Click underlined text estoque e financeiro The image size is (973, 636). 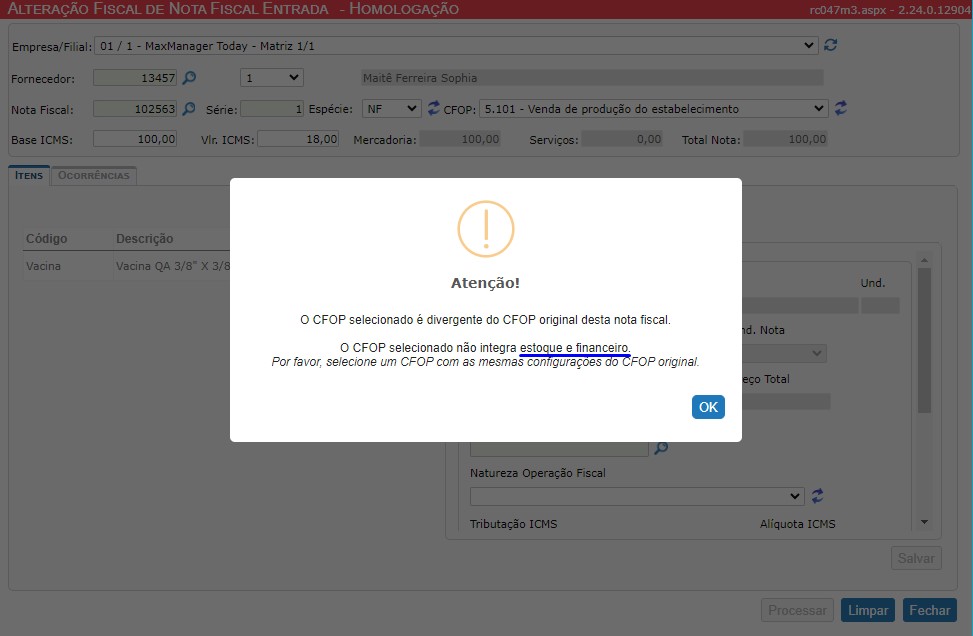tap(575, 347)
